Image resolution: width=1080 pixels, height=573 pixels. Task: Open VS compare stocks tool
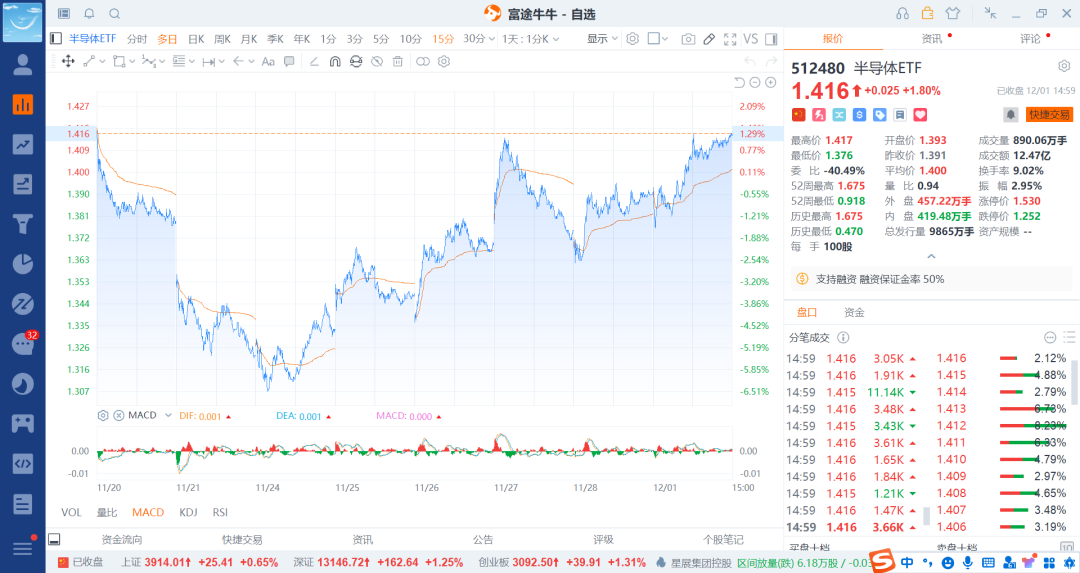coord(751,39)
